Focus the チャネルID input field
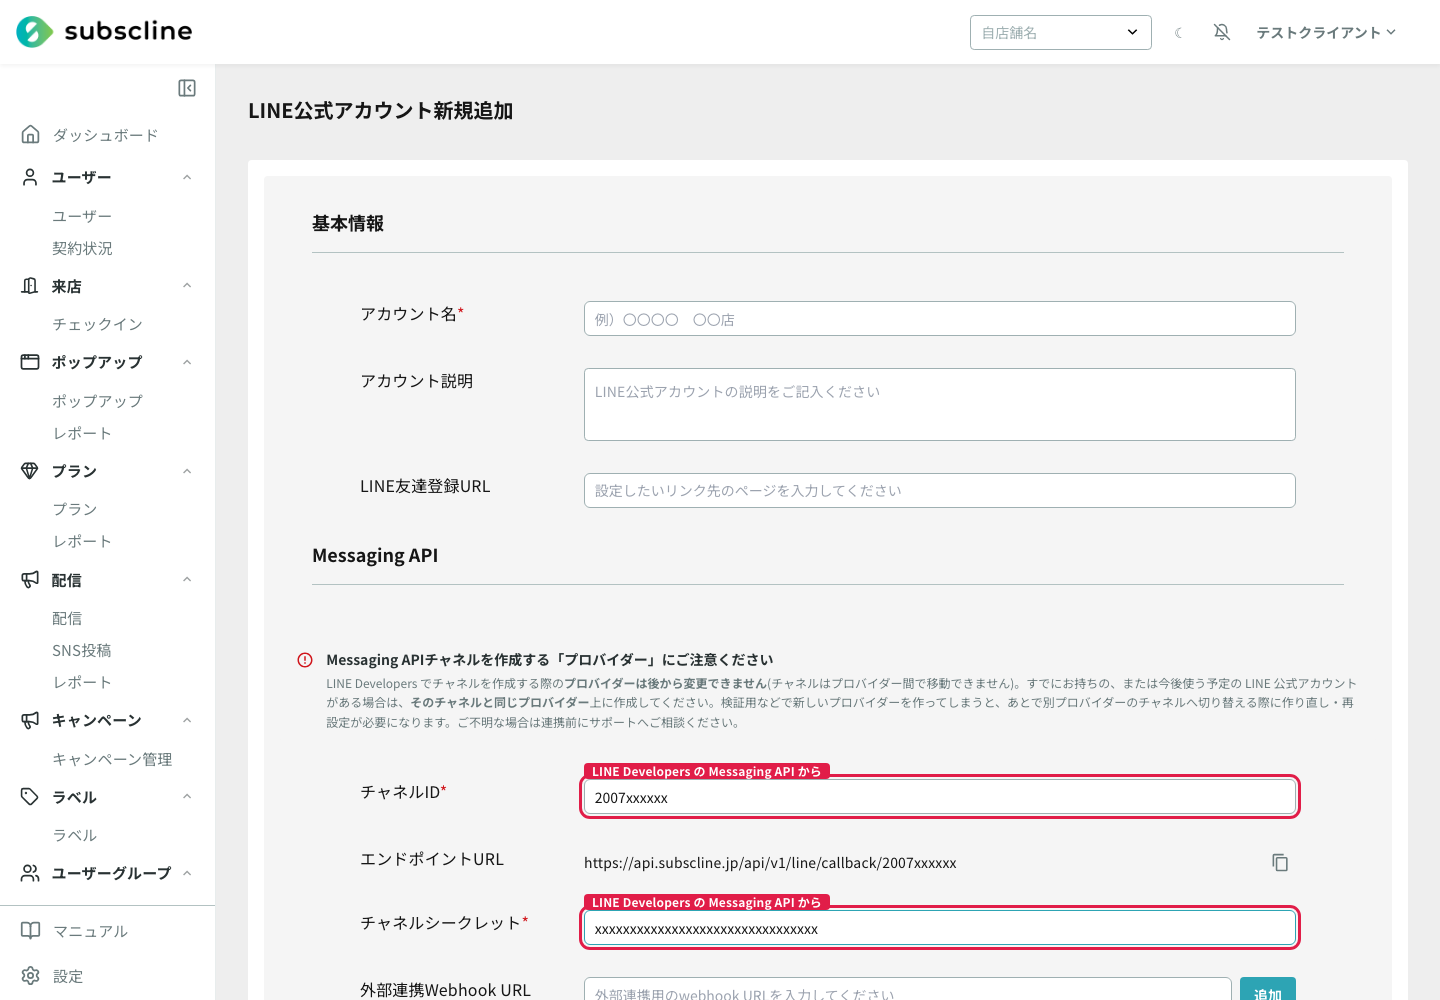Screen dimensions: 1440x1000 pyautogui.click(x=940, y=797)
